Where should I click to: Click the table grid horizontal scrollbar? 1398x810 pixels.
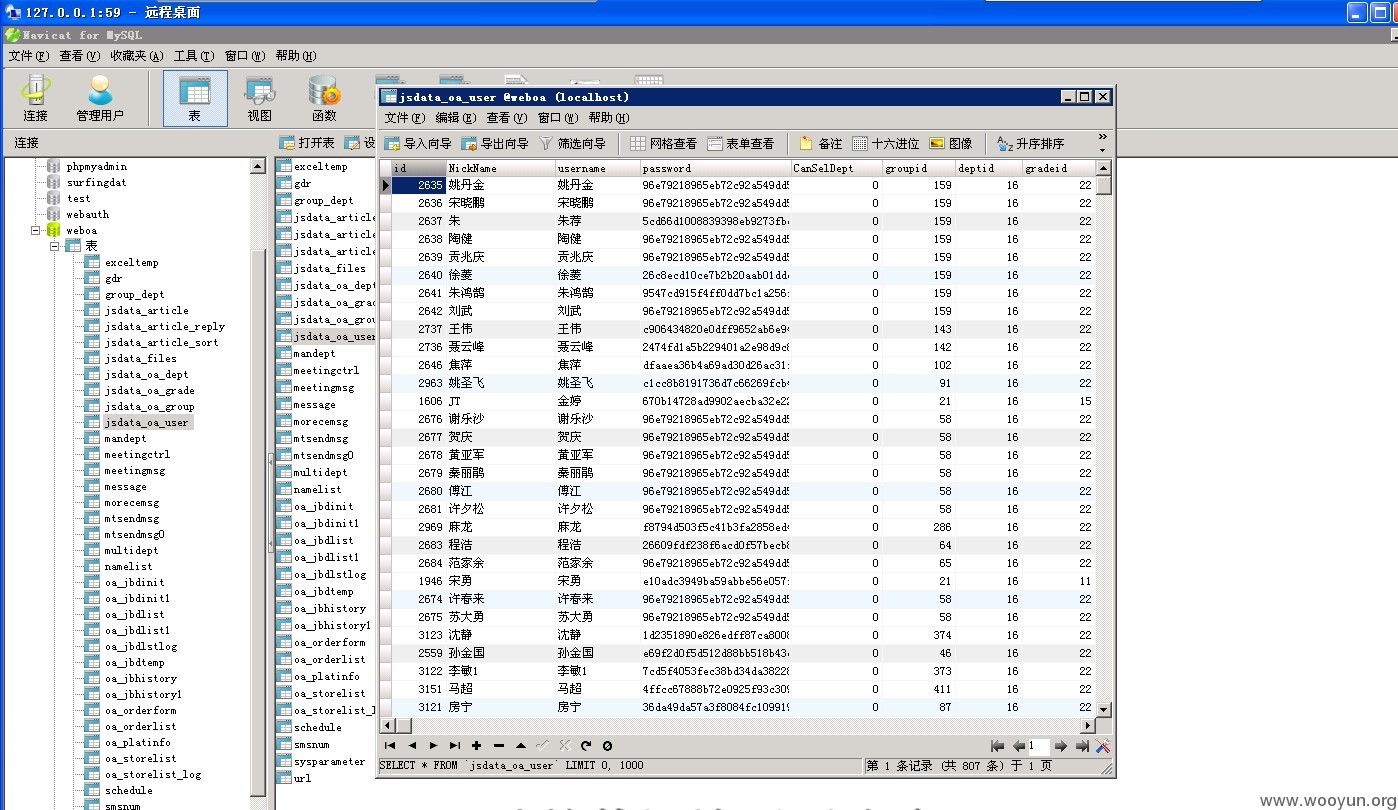[738, 725]
